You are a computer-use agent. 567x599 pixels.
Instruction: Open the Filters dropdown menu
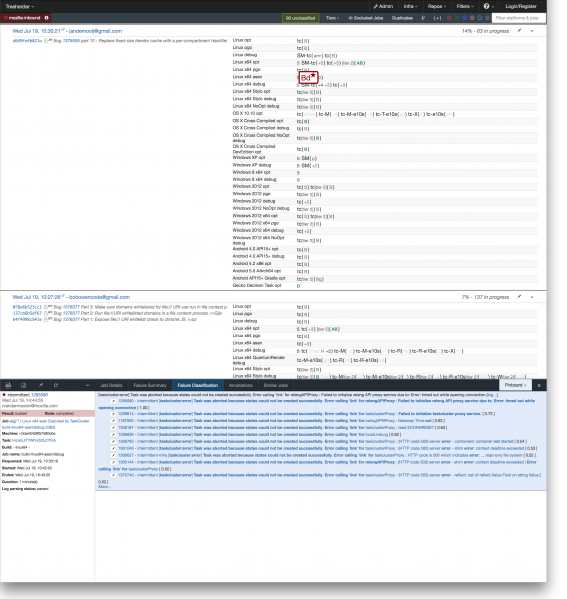[465, 6]
